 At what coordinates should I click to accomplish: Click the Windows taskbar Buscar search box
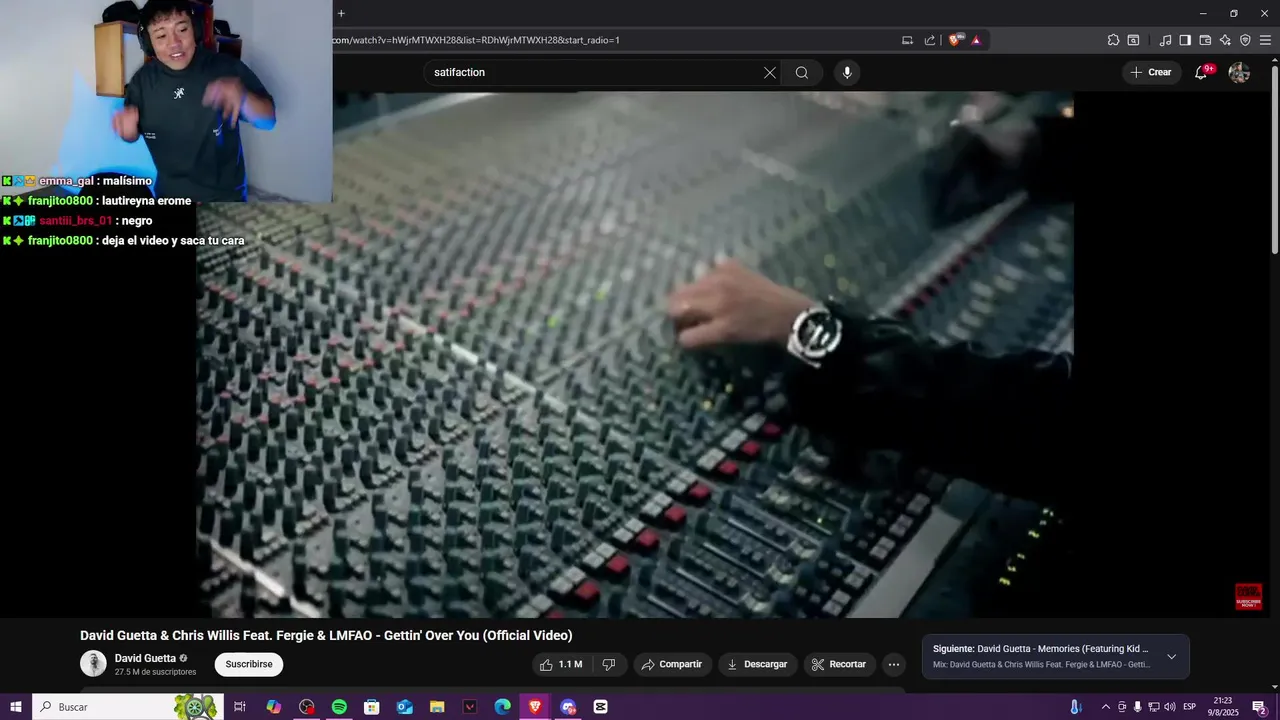(127, 706)
